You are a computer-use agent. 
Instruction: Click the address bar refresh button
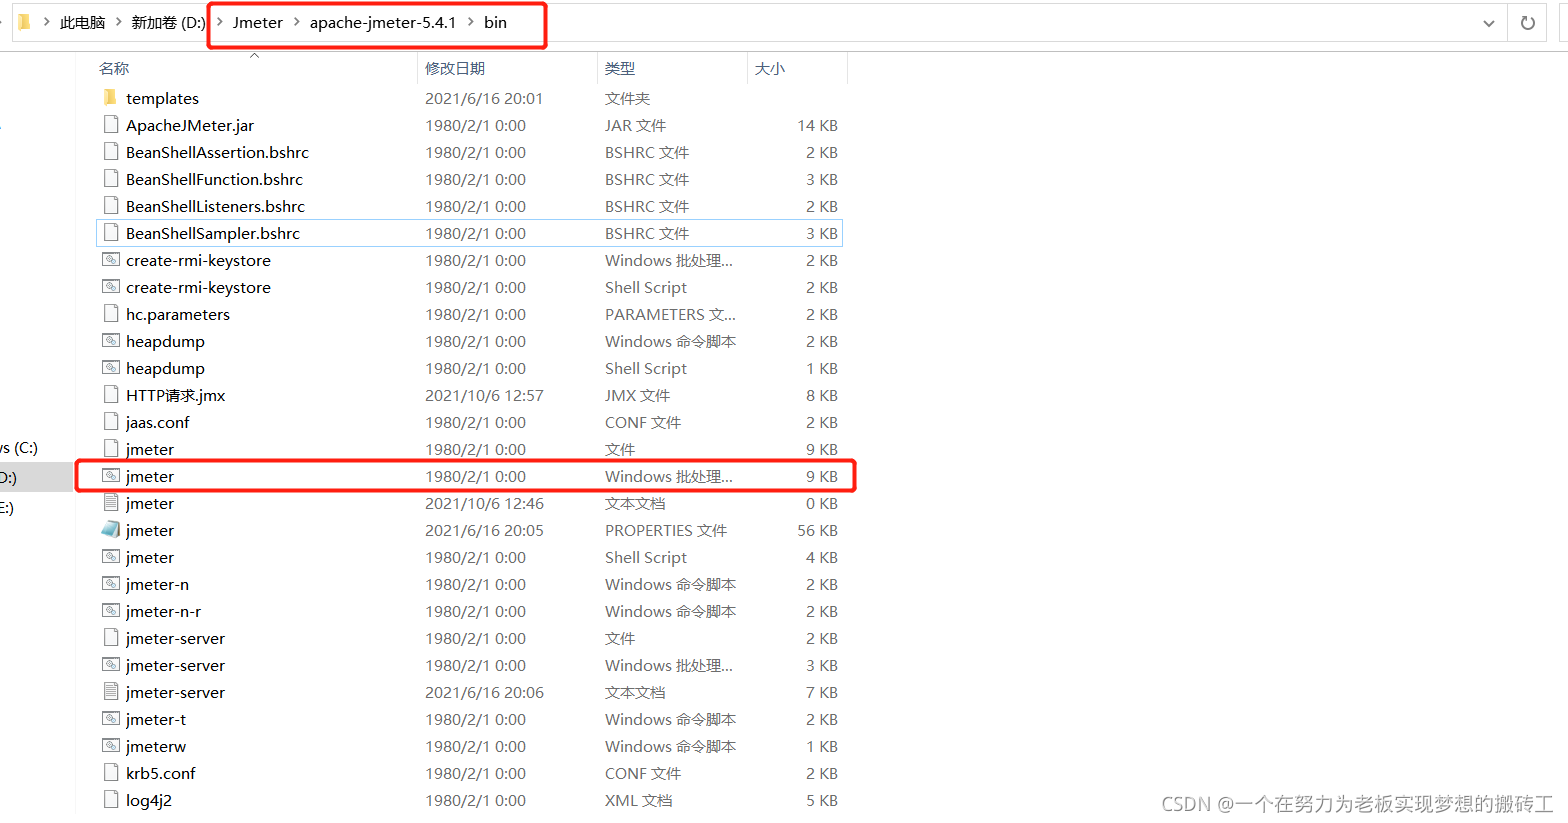(x=1527, y=23)
